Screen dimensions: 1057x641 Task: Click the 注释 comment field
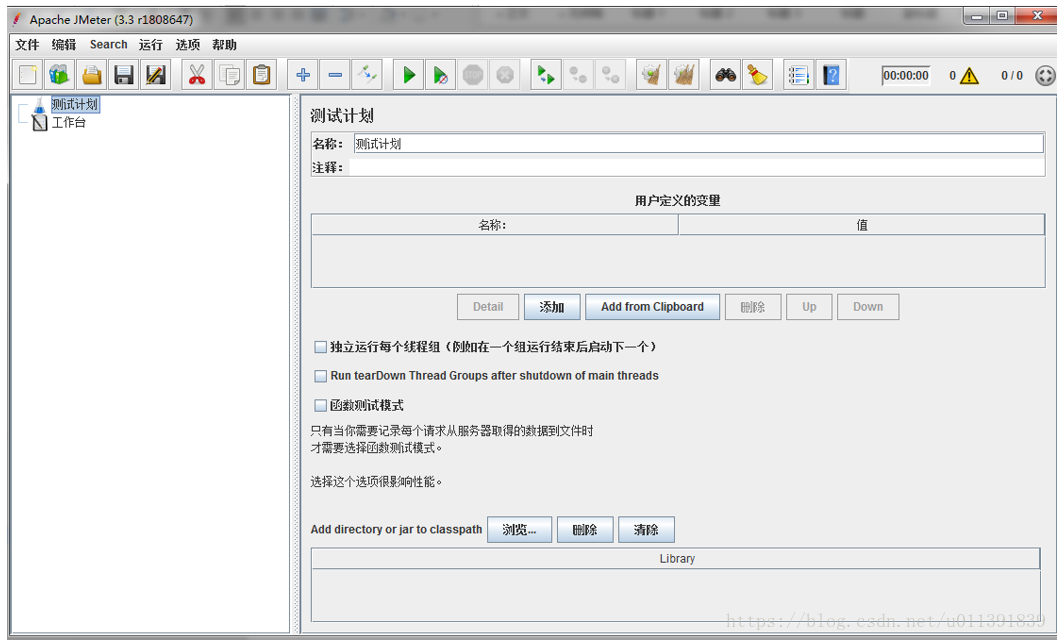click(x=696, y=167)
